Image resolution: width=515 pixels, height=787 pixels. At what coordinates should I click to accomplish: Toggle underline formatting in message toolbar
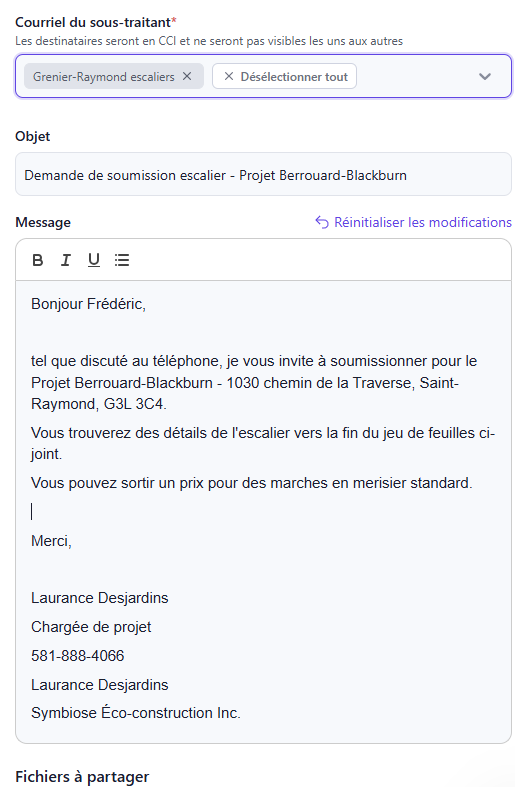[94, 260]
